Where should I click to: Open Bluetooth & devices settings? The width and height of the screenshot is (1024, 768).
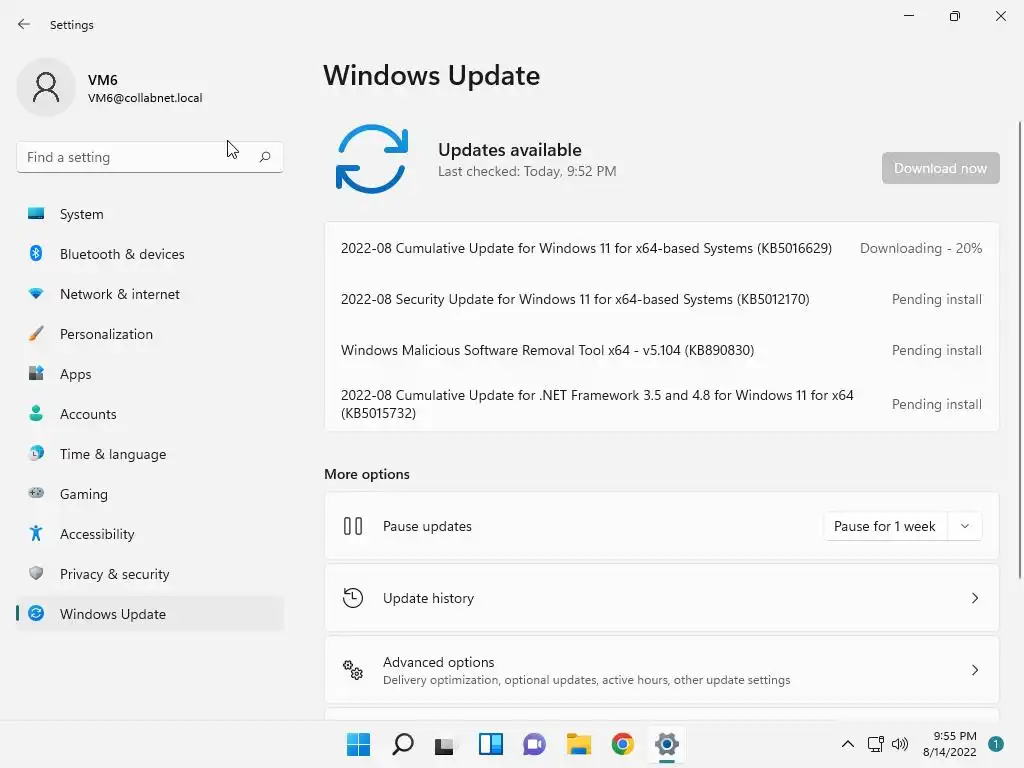pos(150,253)
